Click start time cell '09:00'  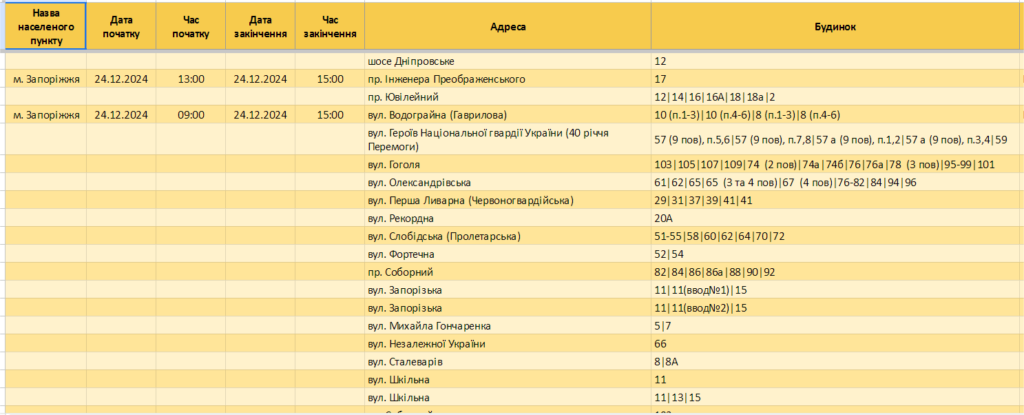click(x=191, y=115)
